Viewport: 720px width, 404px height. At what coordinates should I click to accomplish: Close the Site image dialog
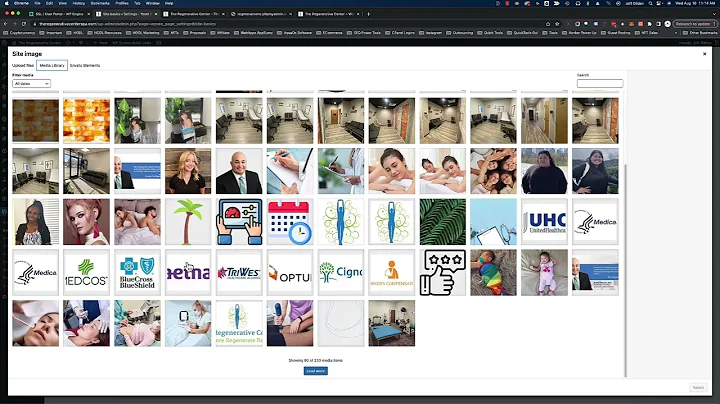704,54
